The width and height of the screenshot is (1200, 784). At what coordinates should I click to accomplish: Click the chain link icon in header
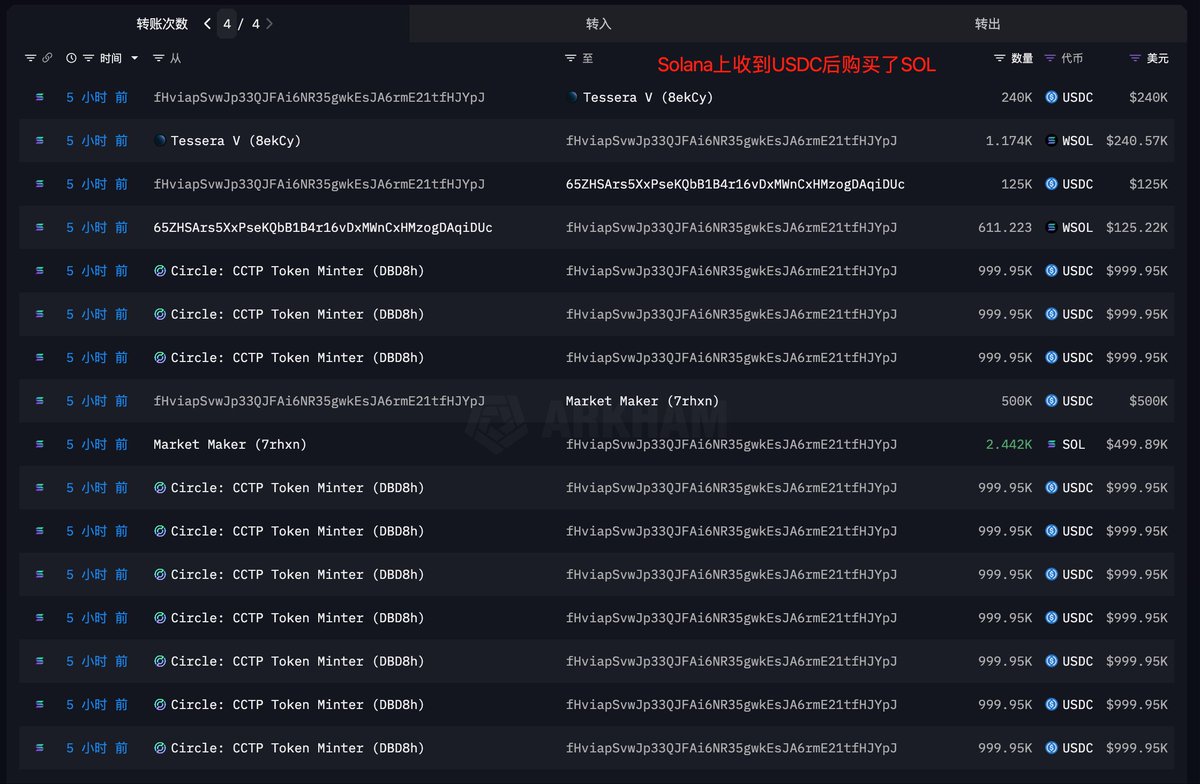(x=47, y=59)
